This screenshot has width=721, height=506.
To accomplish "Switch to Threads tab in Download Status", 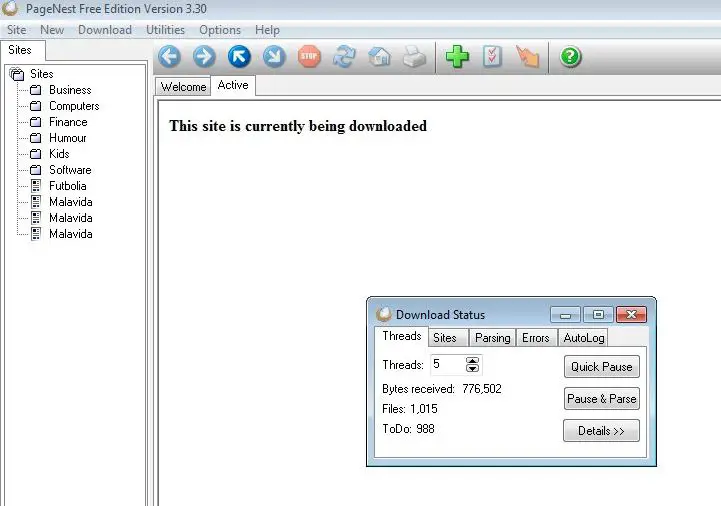I will click(401, 336).
